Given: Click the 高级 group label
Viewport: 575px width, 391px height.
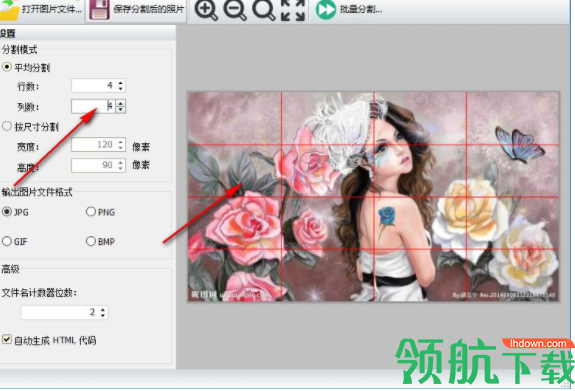Looking at the screenshot, I should point(10,269).
